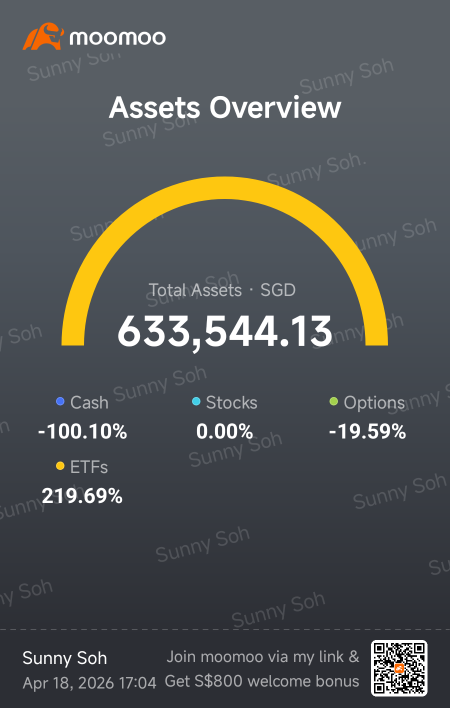Tap the 633,544.13 total assets figure
450x708 pixels.
click(225, 331)
